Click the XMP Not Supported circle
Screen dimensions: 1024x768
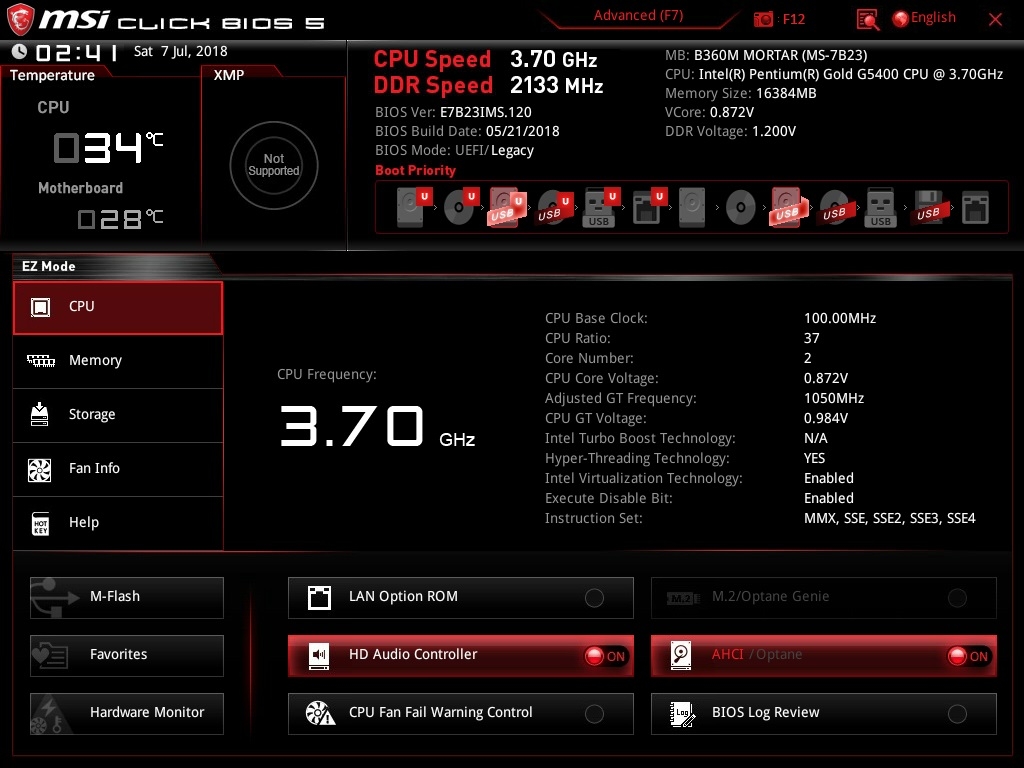click(273, 165)
